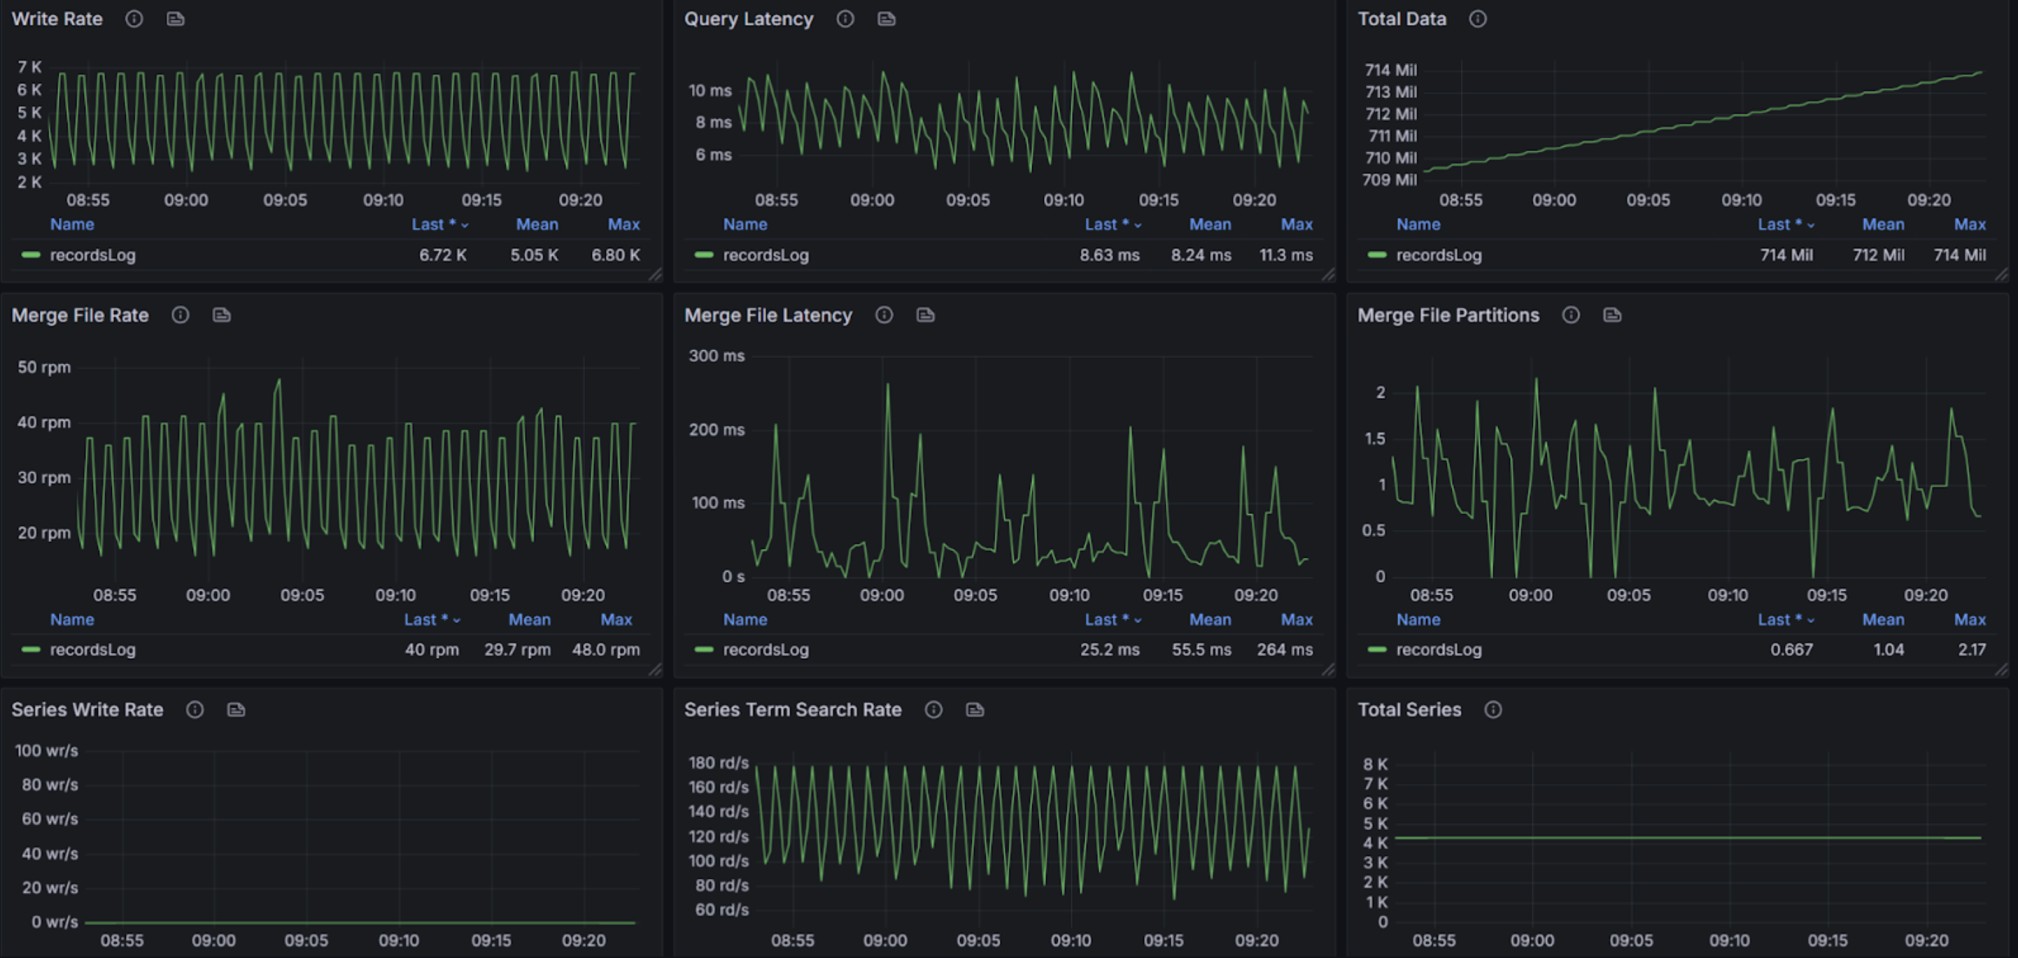
Task: Sort Query Latency legend by Mean
Action: [1210, 225]
